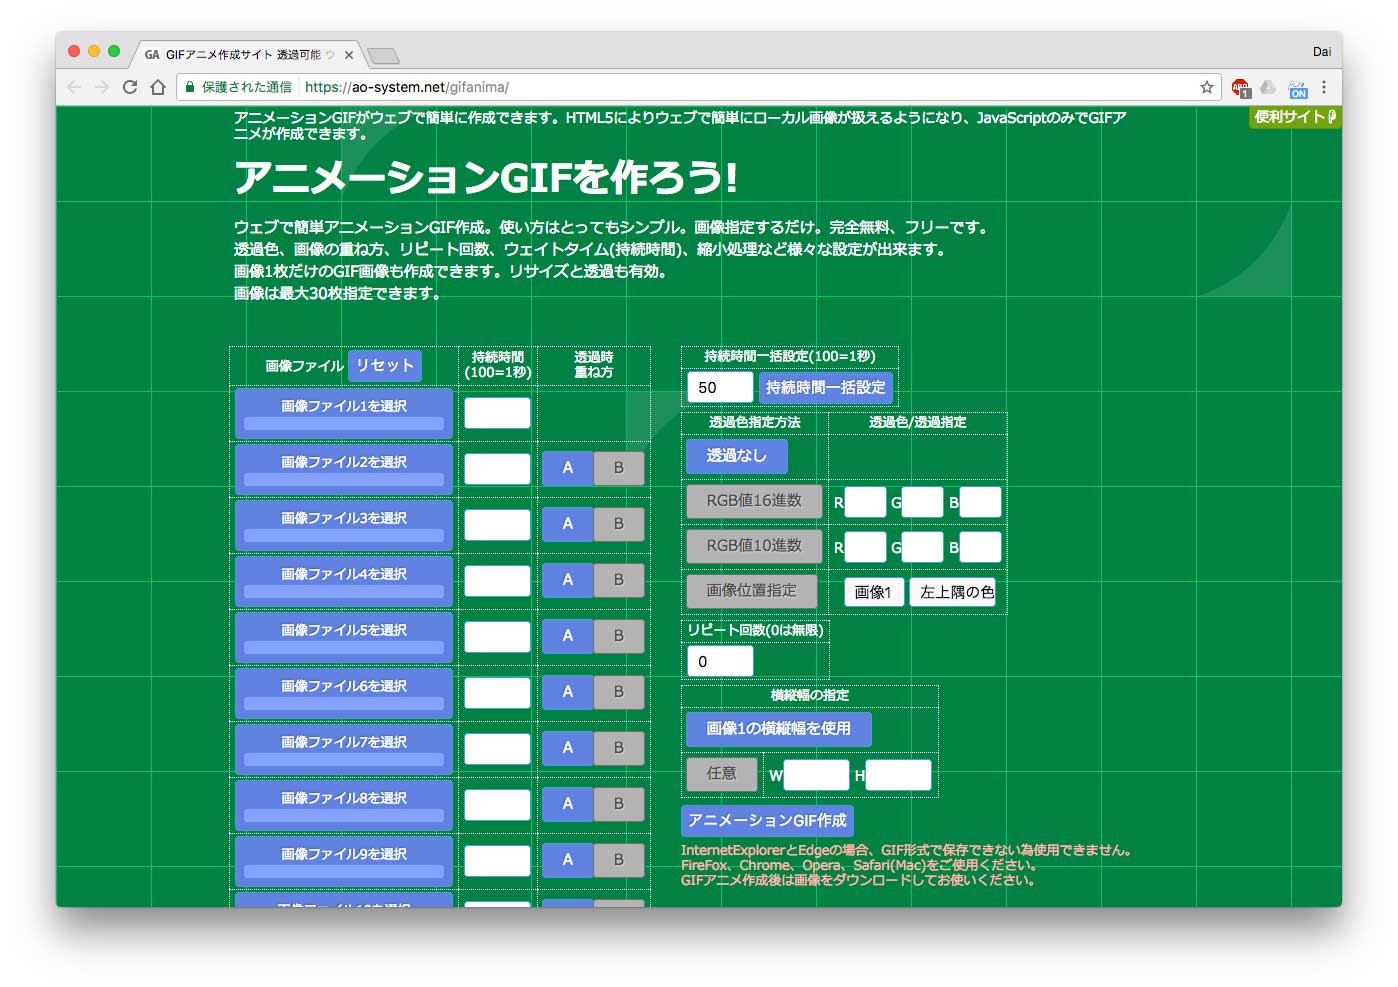Image resolution: width=1398 pixels, height=987 pixels.
Task: Open a new browser tab
Action: pyautogui.click(x=383, y=55)
